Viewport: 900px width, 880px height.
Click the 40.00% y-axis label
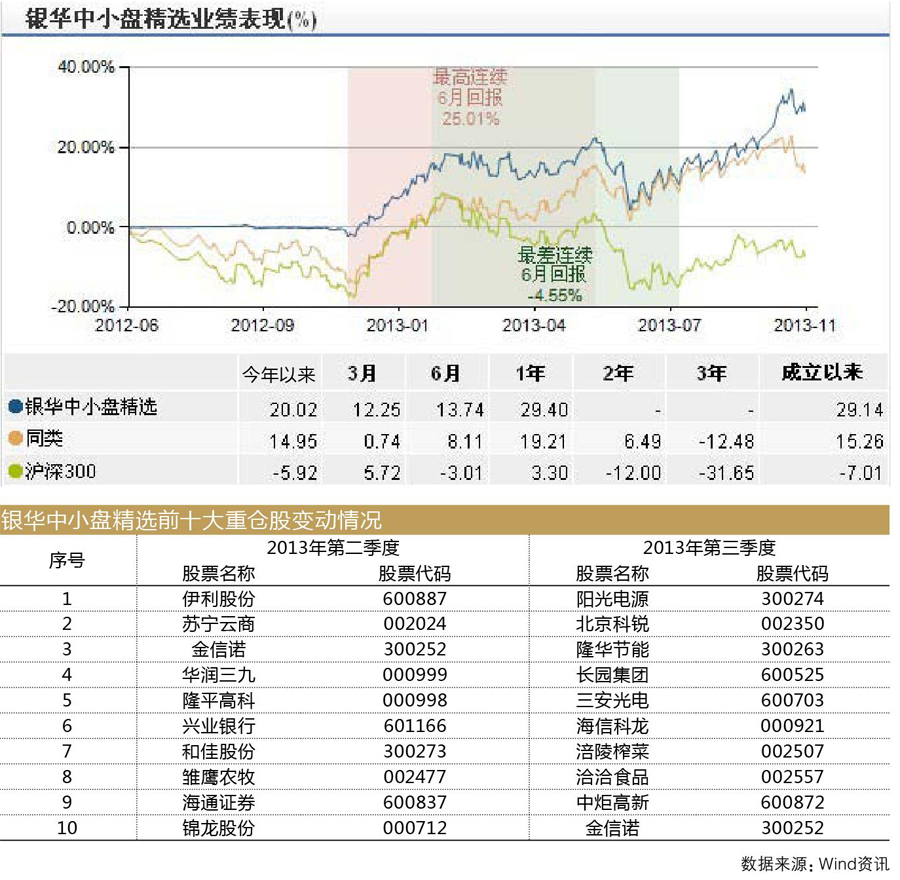(x=86, y=67)
